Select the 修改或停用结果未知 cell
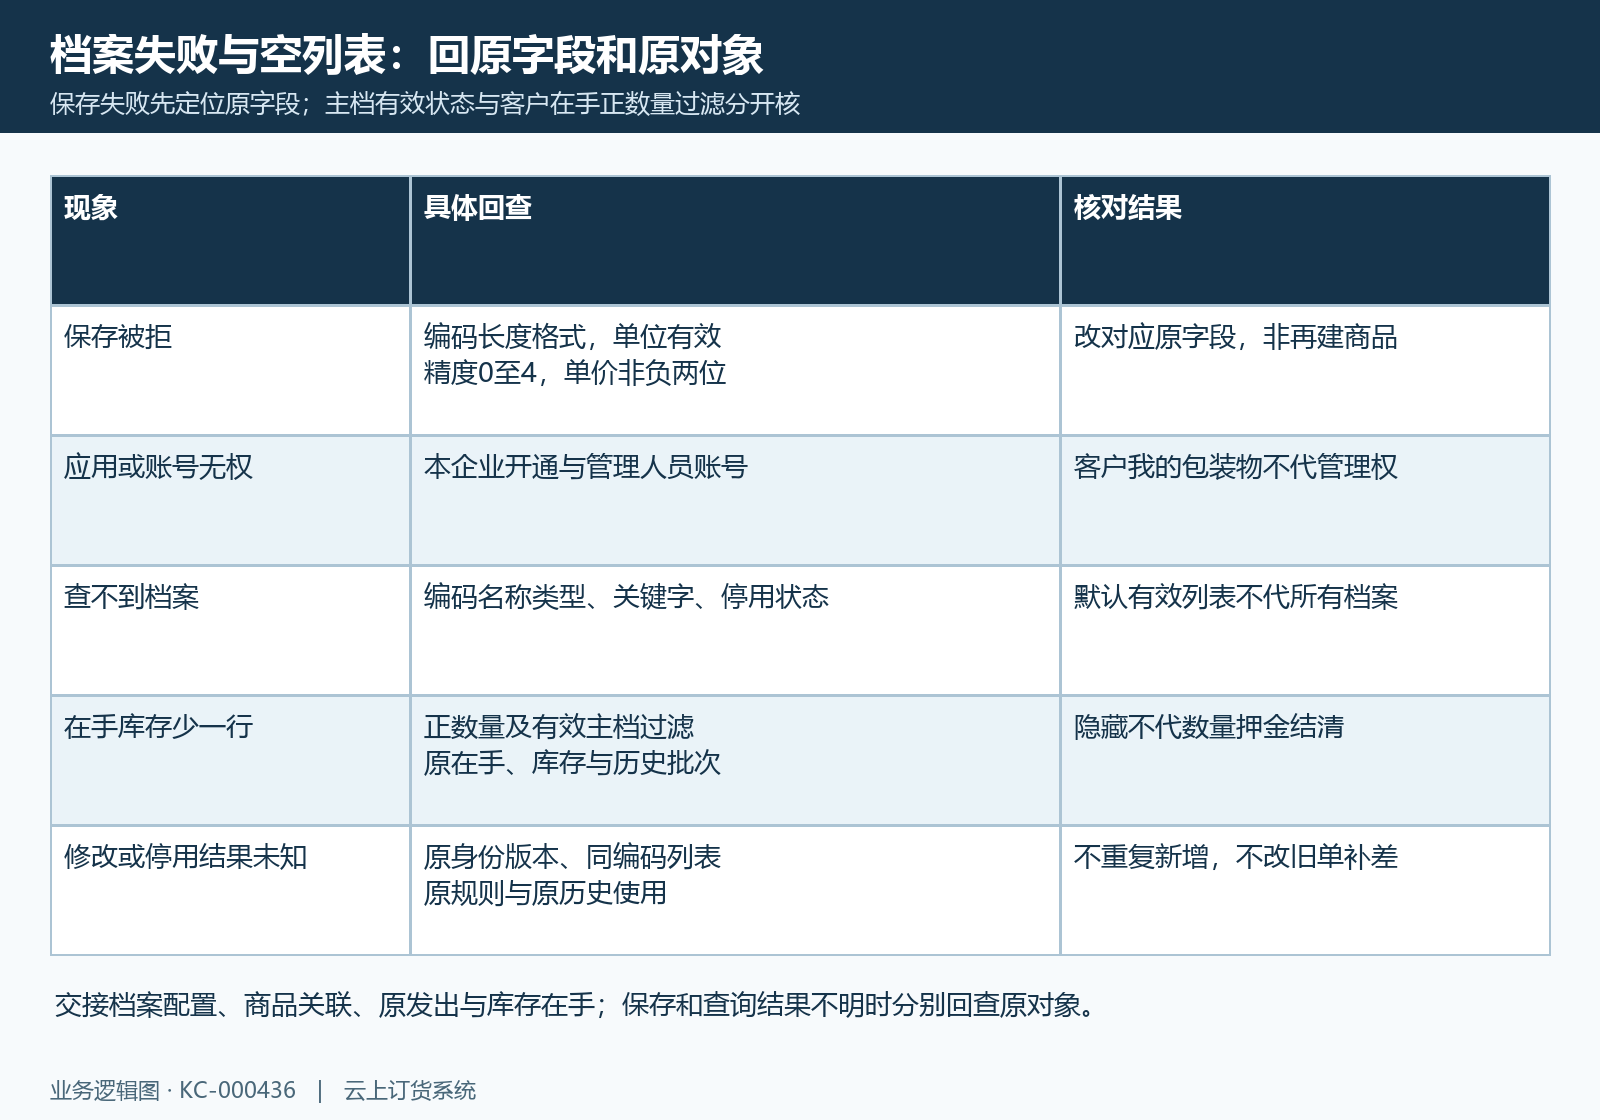This screenshot has height=1120, width=1600. 231,891
